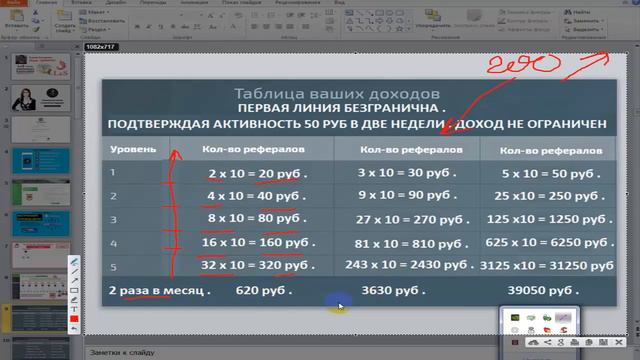The height and width of the screenshot is (360, 640).
Task: Click Упорядочить arrange button
Action: (433, 19)
